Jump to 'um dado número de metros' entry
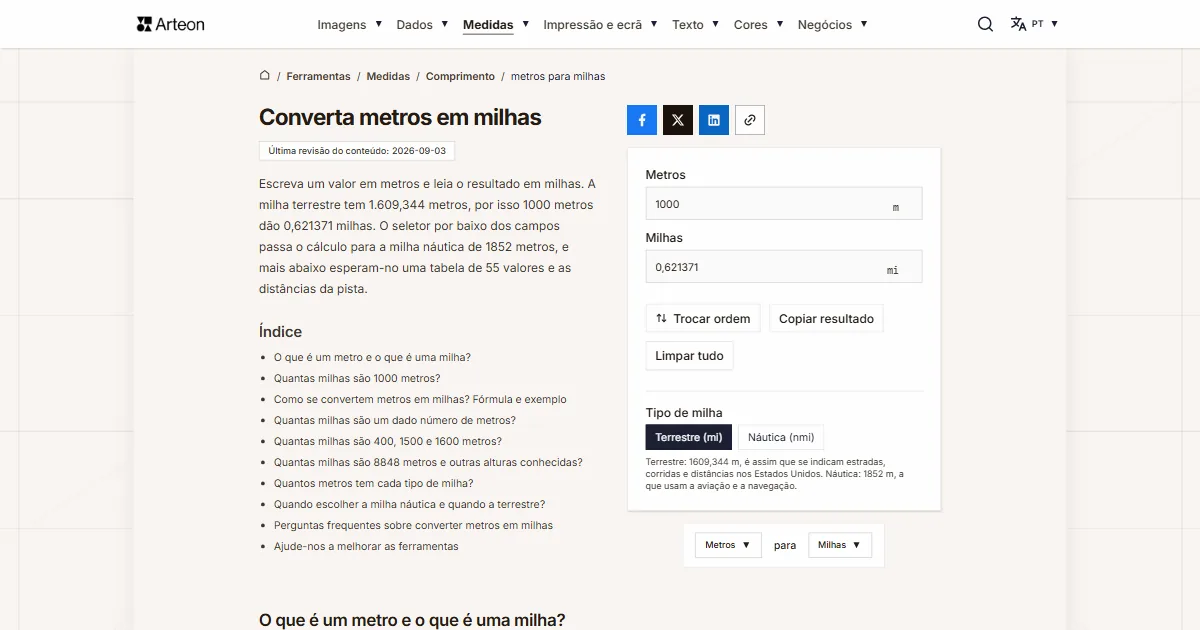1200x630 pixels. tap(395, 420)
